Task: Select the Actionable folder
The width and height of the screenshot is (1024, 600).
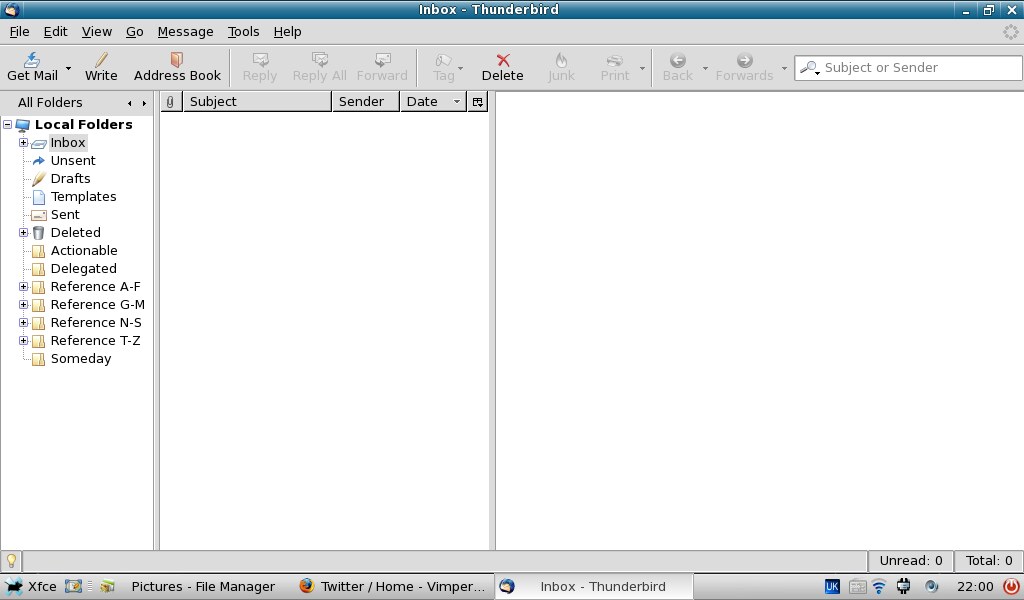Action: coord(84,251)
